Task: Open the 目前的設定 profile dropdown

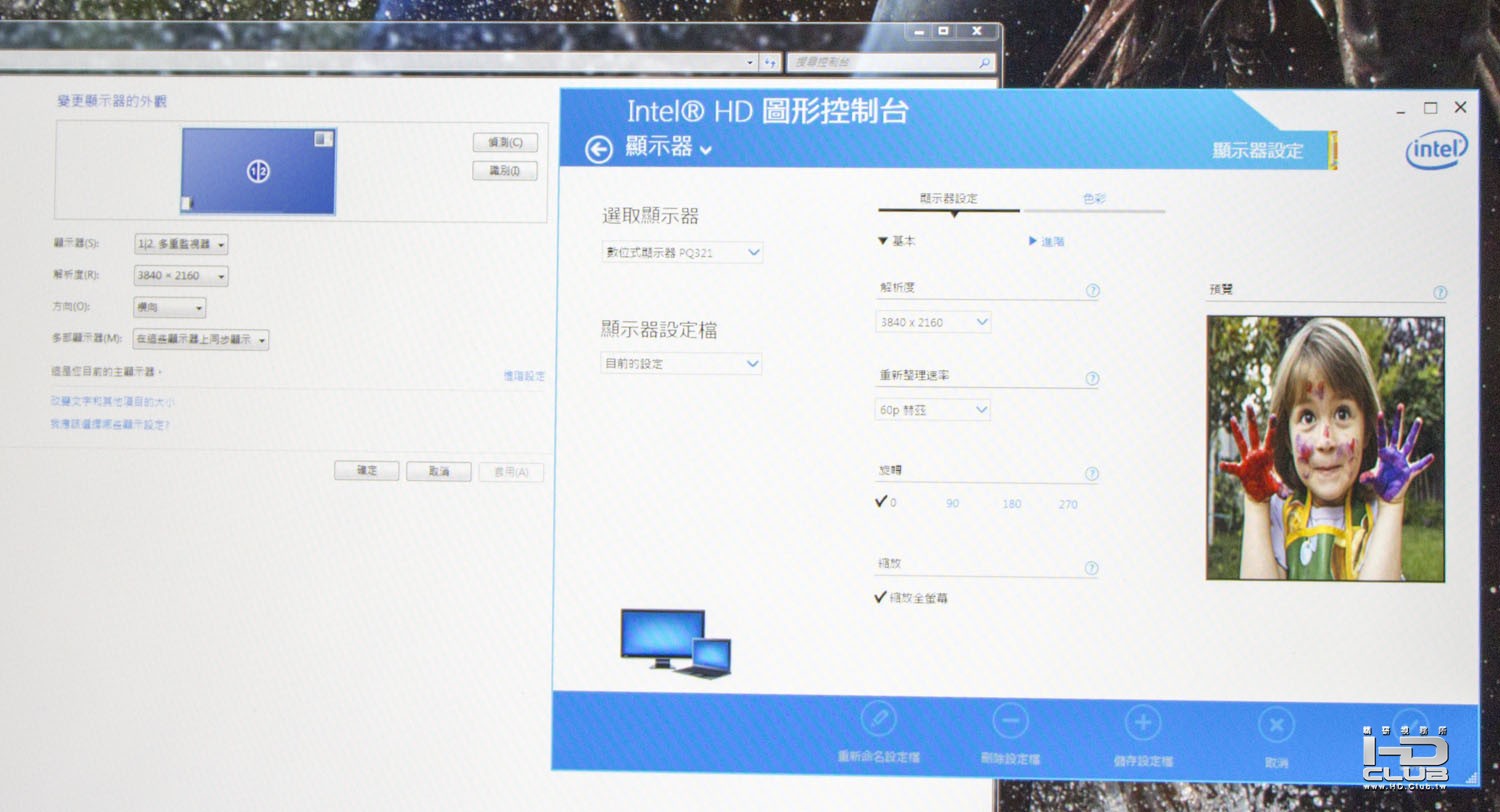Action: tap(681, 364)
